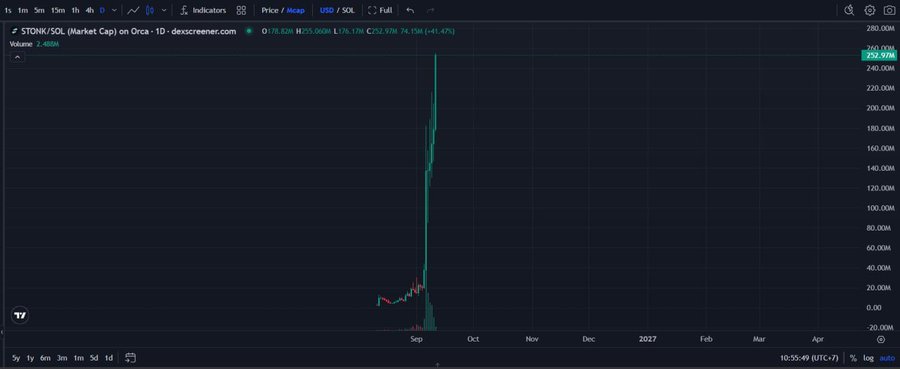Take a chart snapshot with camera icon
Image resolution: width=900 pixels, height=369 pixels.
[x=889, y=10]
